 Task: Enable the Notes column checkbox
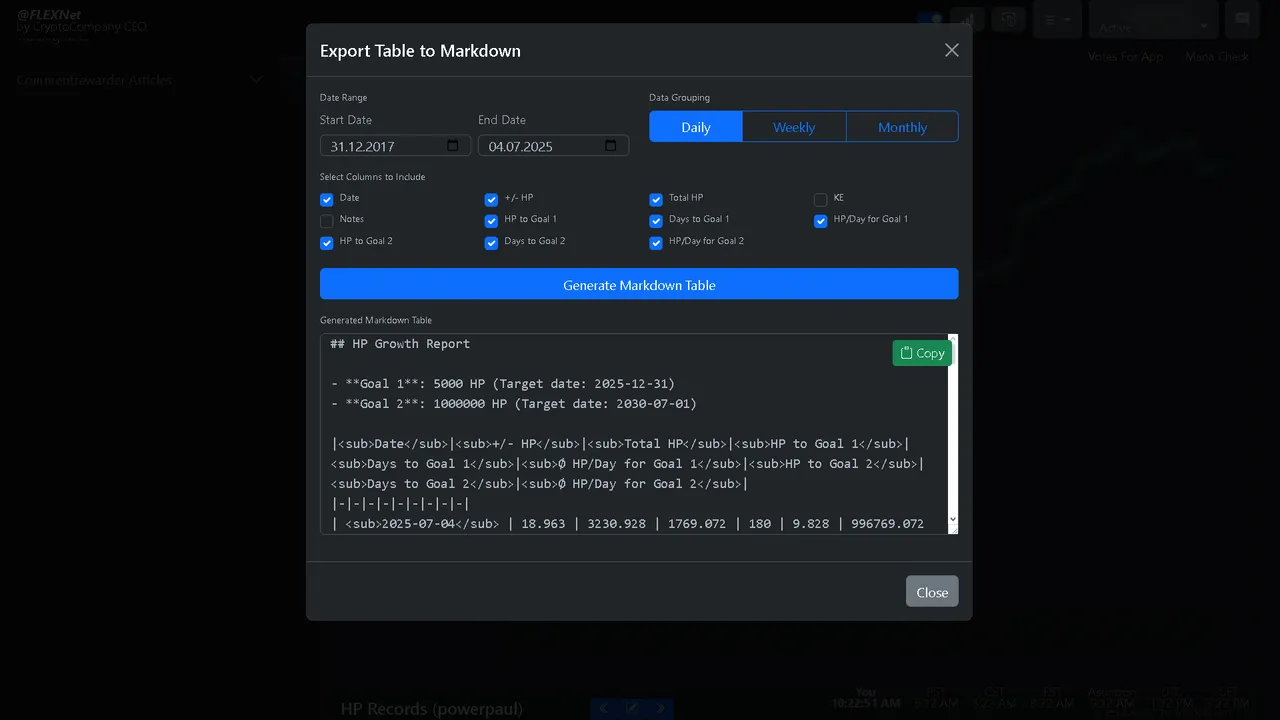(327, 221)
